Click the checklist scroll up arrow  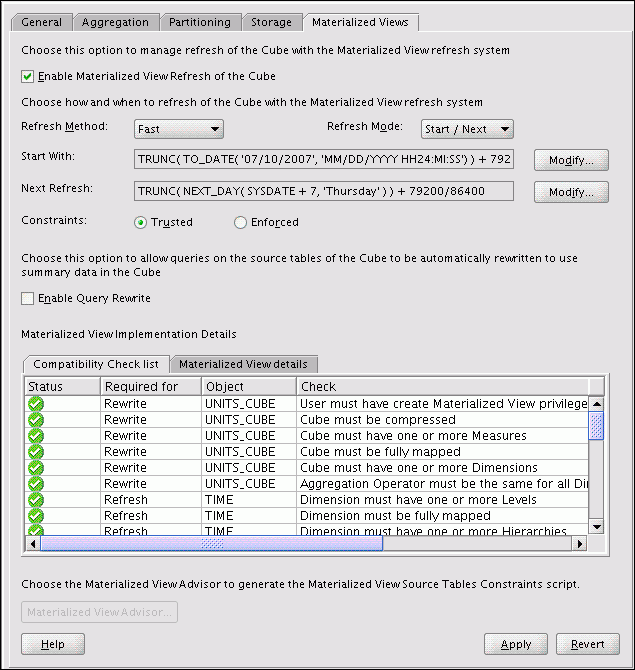[x=597, y=404]
